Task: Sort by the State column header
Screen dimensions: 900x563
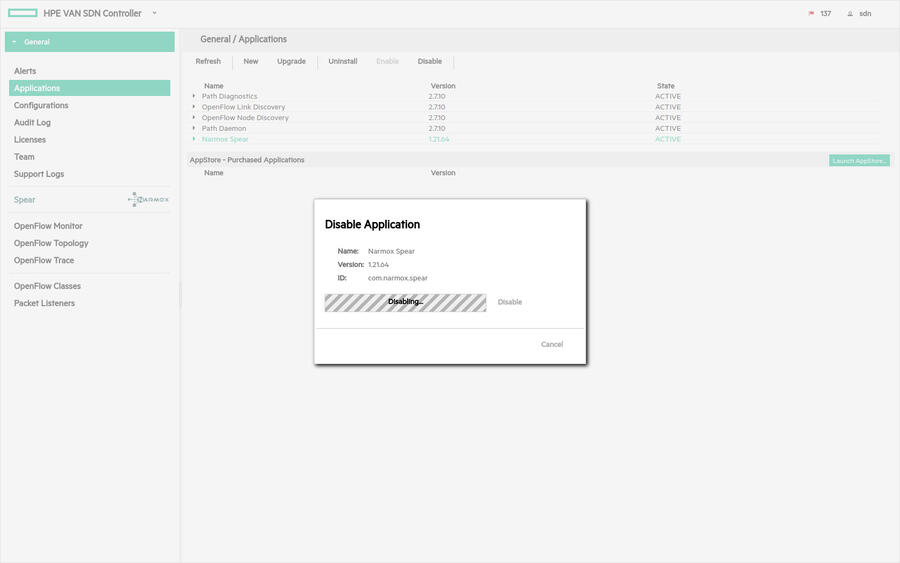Action: point(665,86)
